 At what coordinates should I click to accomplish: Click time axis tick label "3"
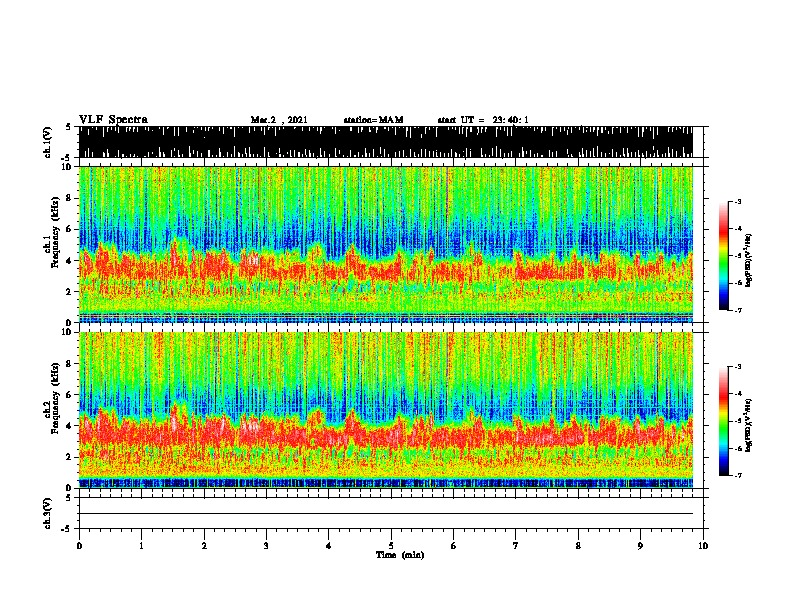(266, 546)
